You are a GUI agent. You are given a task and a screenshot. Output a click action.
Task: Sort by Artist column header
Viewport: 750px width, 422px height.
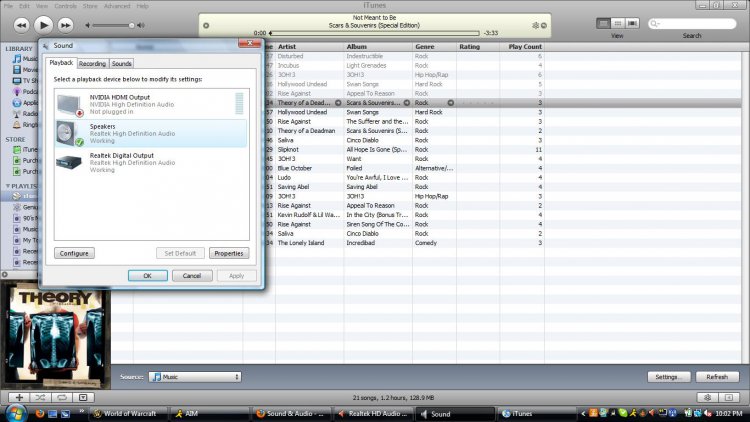[309, 47]
